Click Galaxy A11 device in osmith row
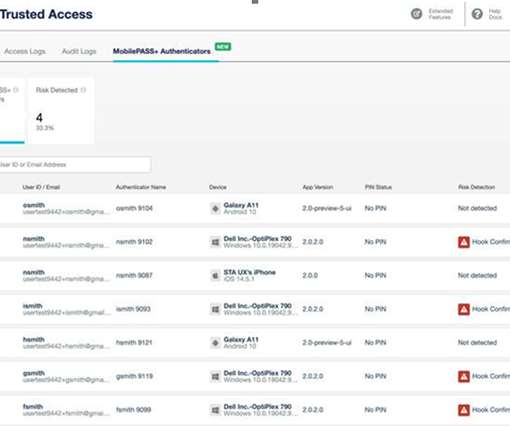Screen dimensions: 510x426 241,205
